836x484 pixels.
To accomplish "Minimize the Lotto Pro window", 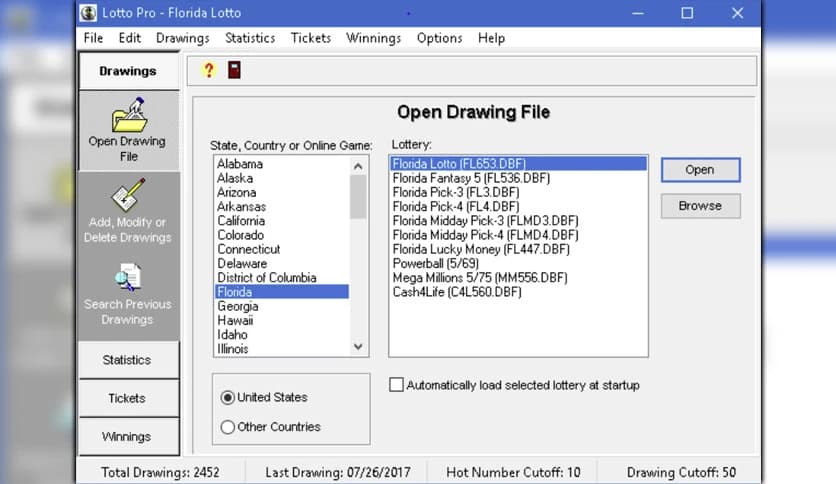I will (x=638, y=13).
